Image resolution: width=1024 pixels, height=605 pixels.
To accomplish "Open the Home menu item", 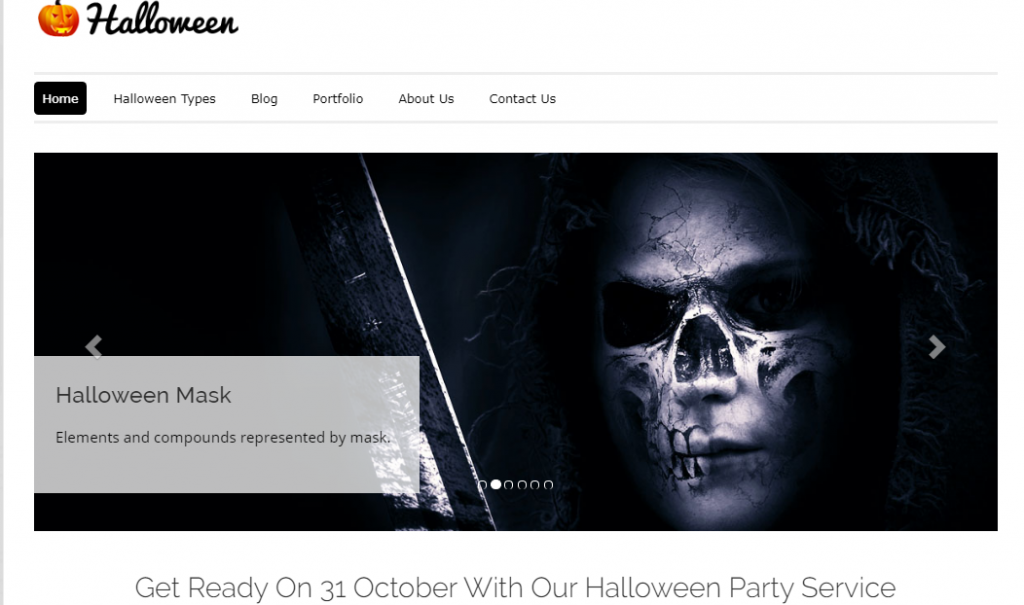I will pos(60,99).
